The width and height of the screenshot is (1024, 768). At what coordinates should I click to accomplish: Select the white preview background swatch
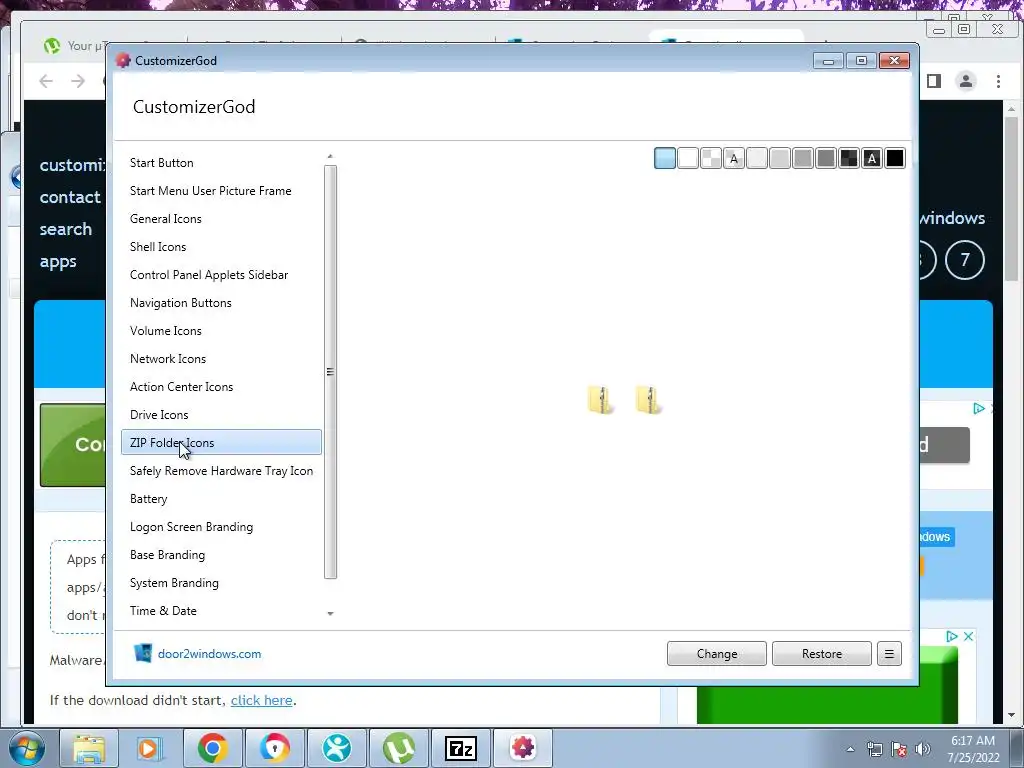[x=688, y=158]
